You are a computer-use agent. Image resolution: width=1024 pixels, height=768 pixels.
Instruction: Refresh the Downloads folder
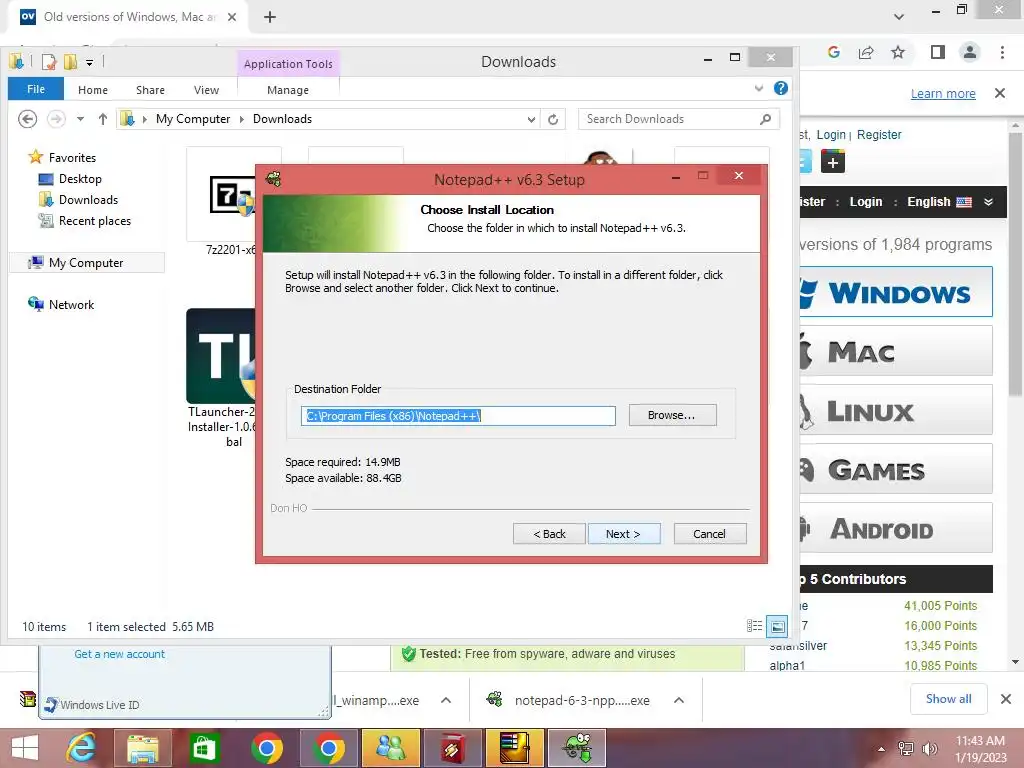[x=553, y=120]
